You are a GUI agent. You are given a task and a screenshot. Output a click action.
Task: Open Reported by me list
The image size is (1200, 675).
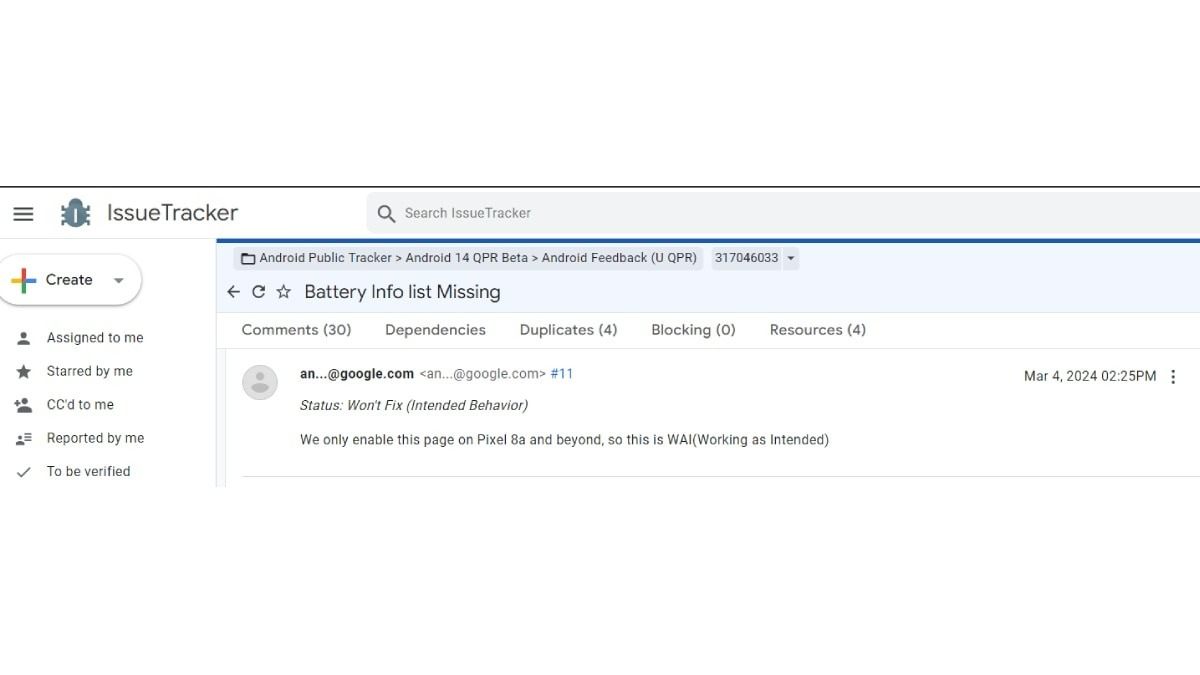[x=95, y=438]
